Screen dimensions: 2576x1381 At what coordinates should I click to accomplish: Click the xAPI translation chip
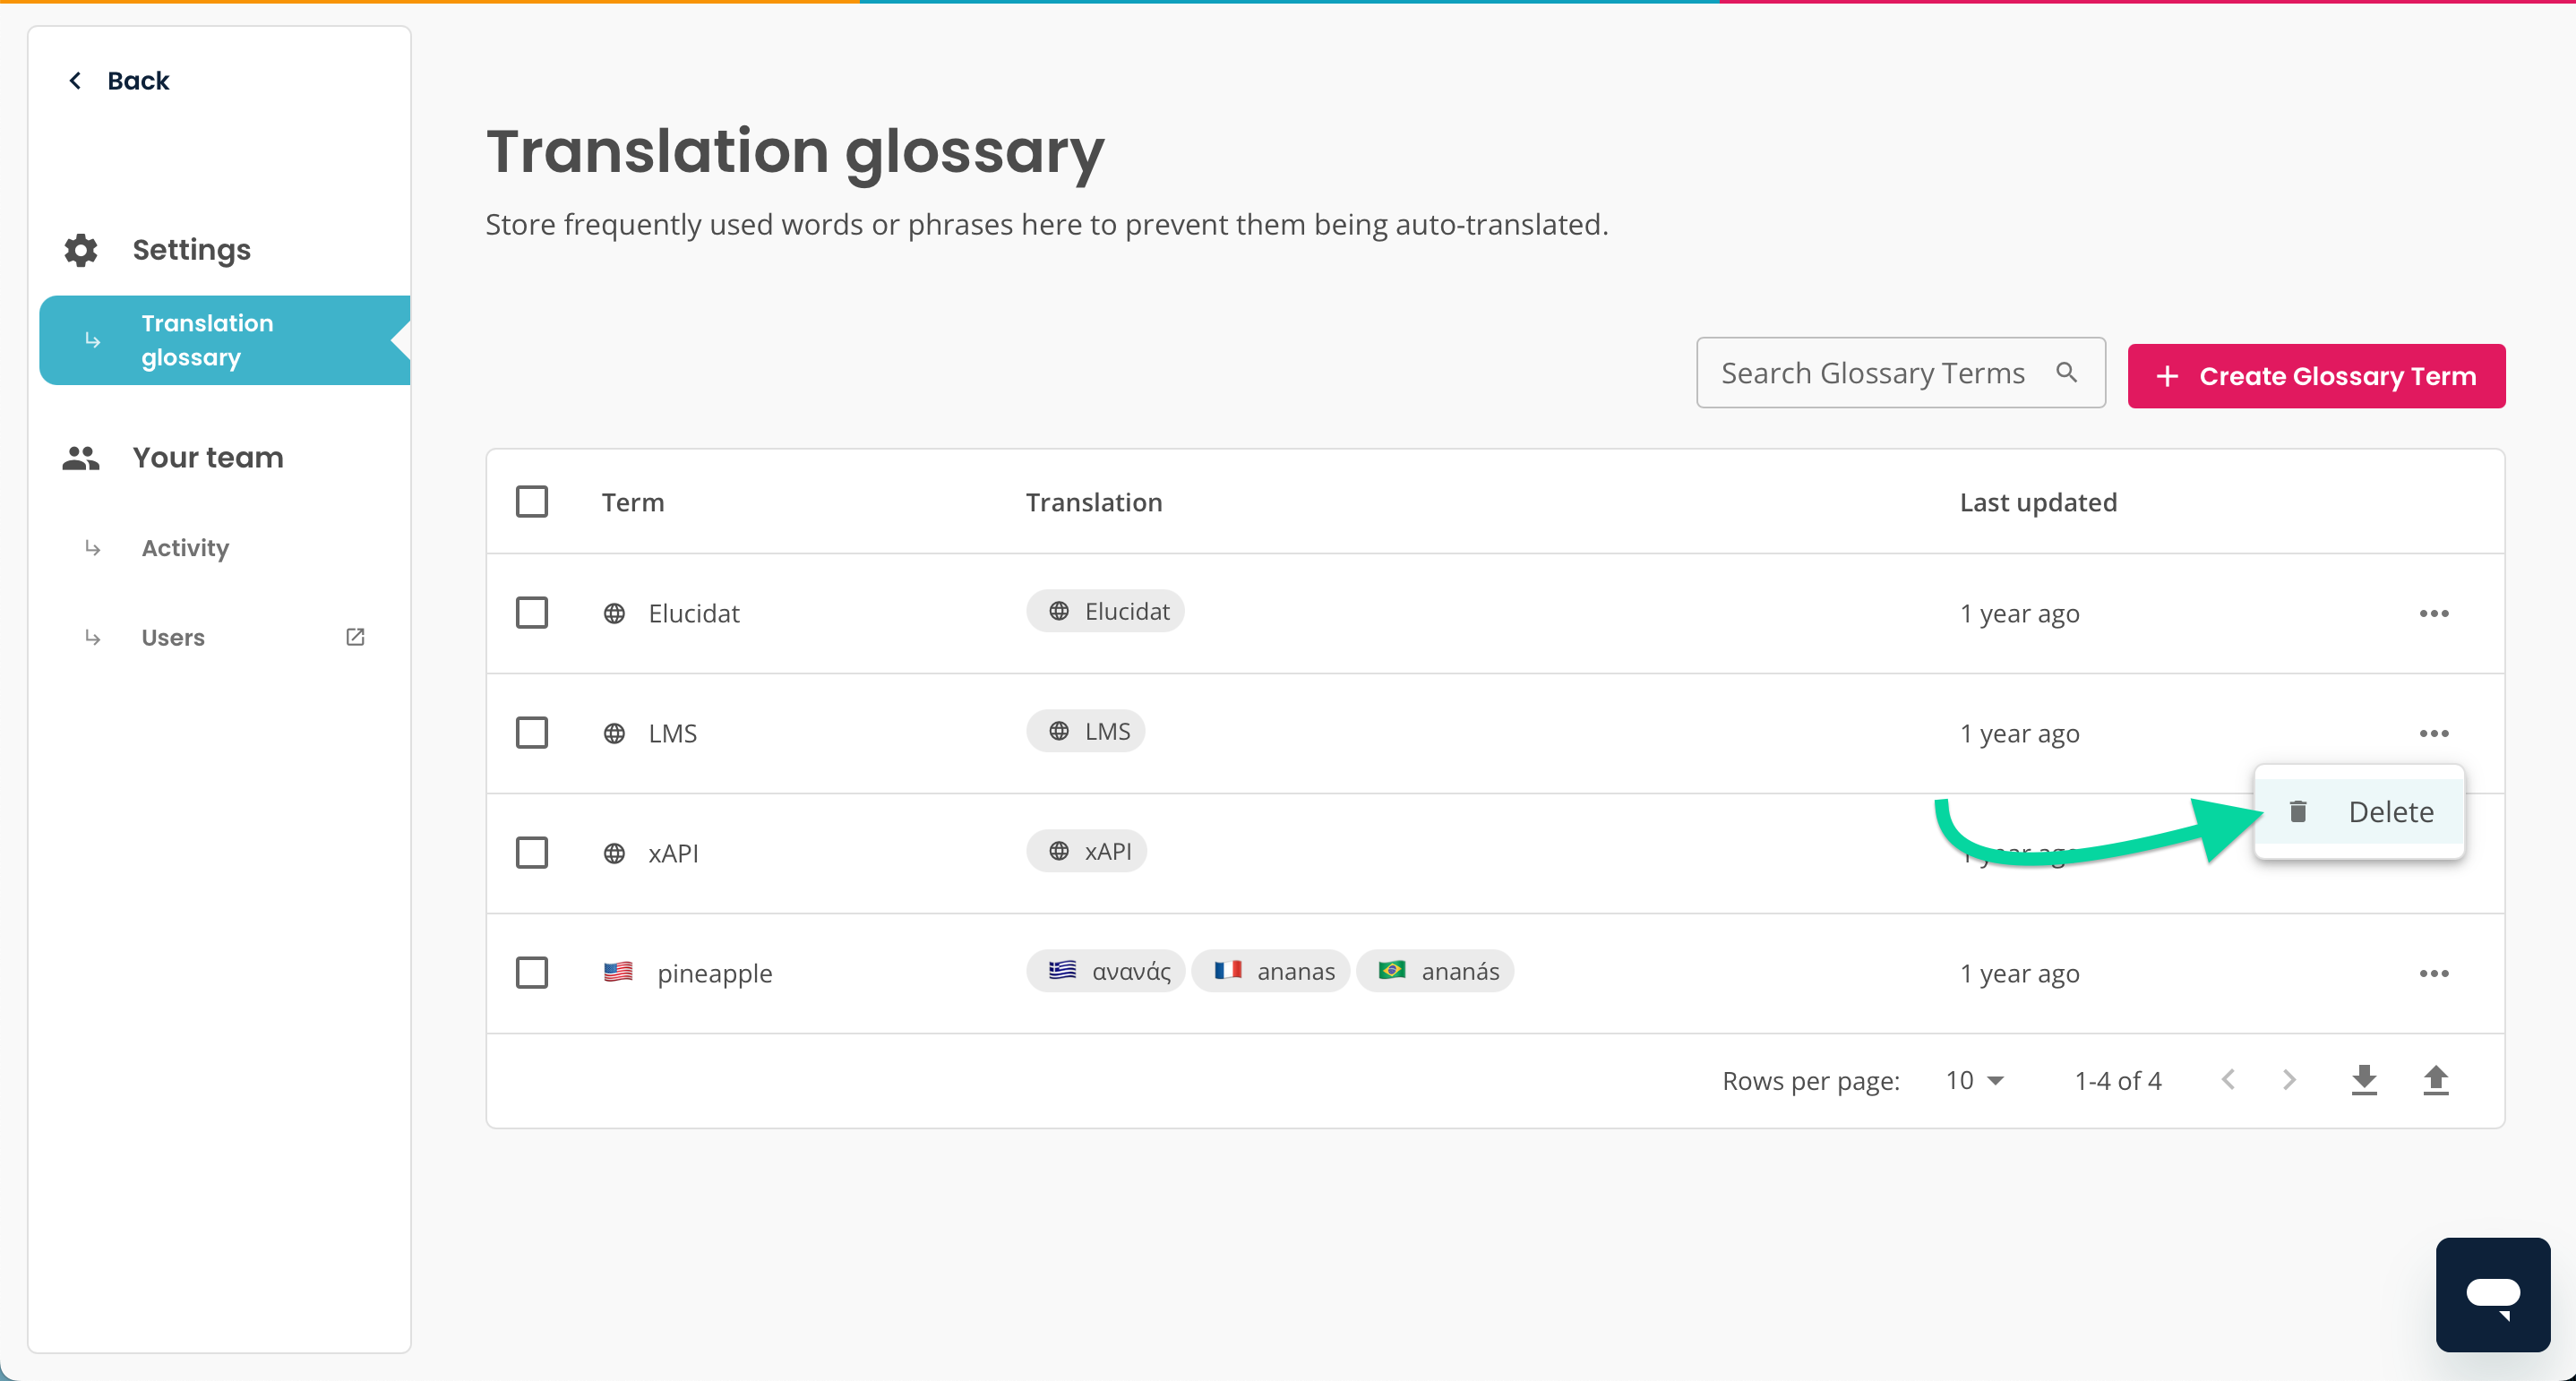(x=1087, y=851)
